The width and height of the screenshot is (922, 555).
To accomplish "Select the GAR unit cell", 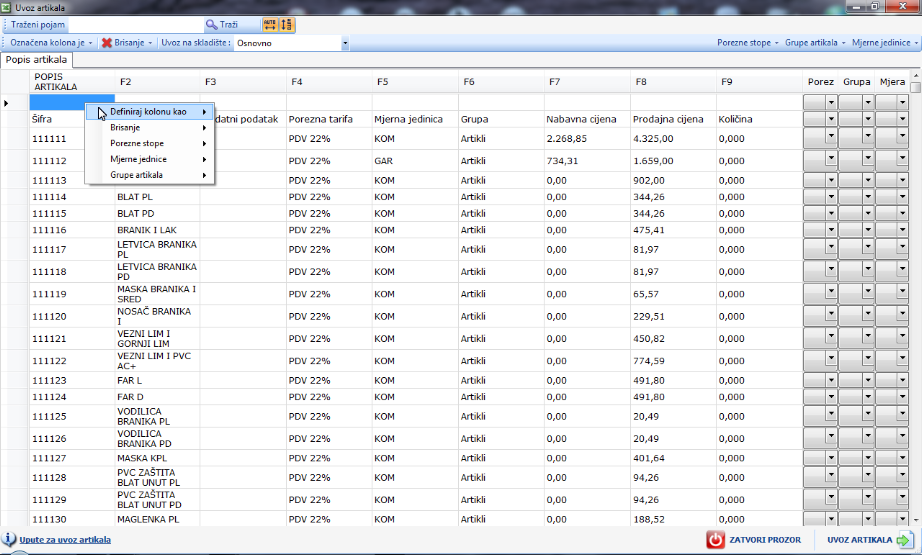I will coord(415,161).
